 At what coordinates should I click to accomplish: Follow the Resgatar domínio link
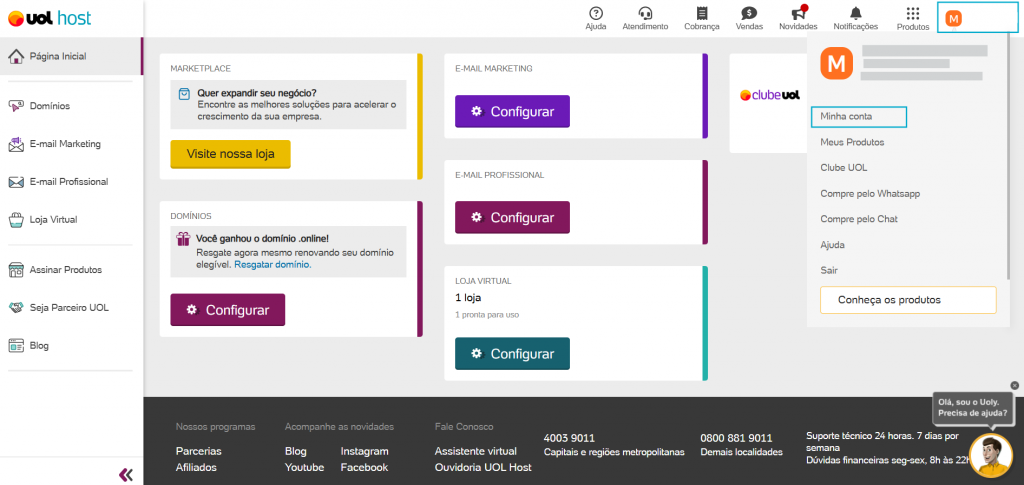pos(273,265)
